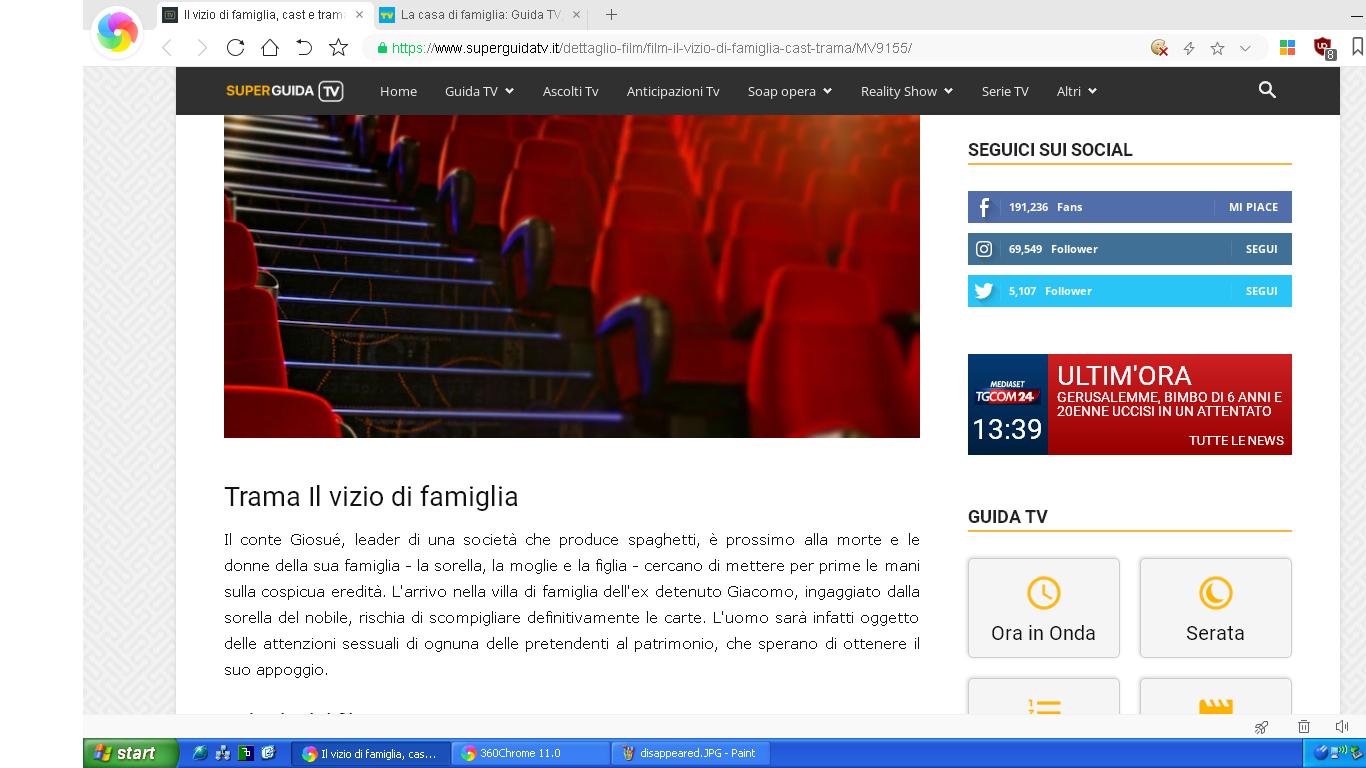Expand the Altri dropdown menu
Viewport: 1366px width, 768px height.
click(1077, 91)
